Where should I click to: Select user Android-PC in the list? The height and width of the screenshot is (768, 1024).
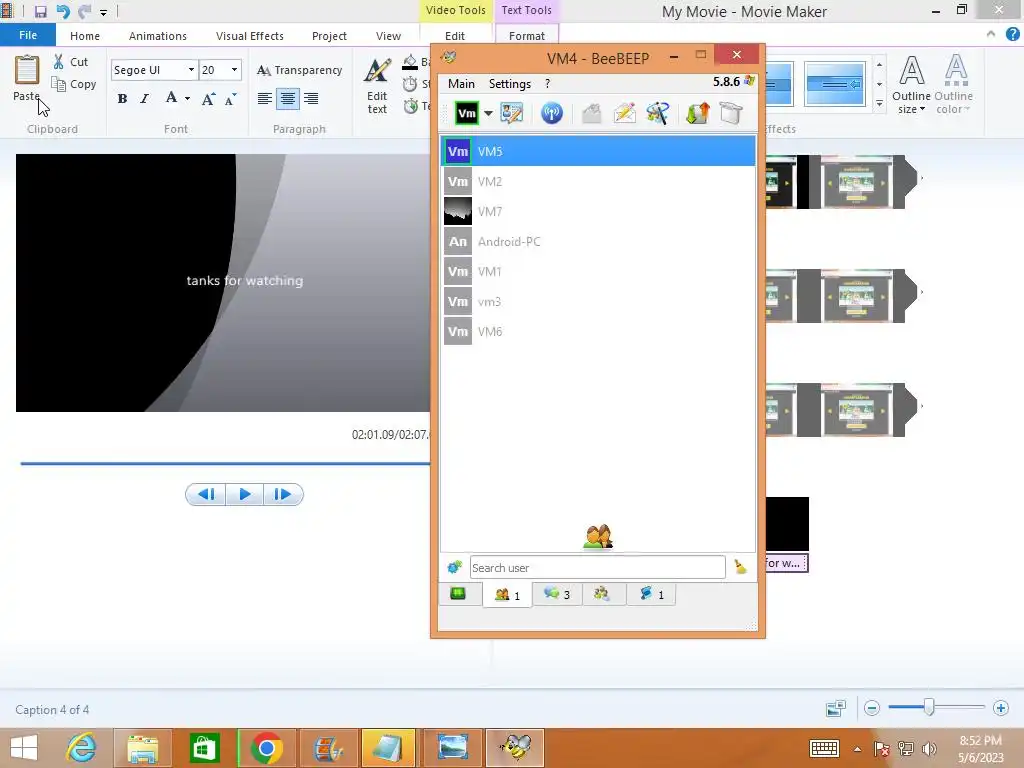coord(599,242)
